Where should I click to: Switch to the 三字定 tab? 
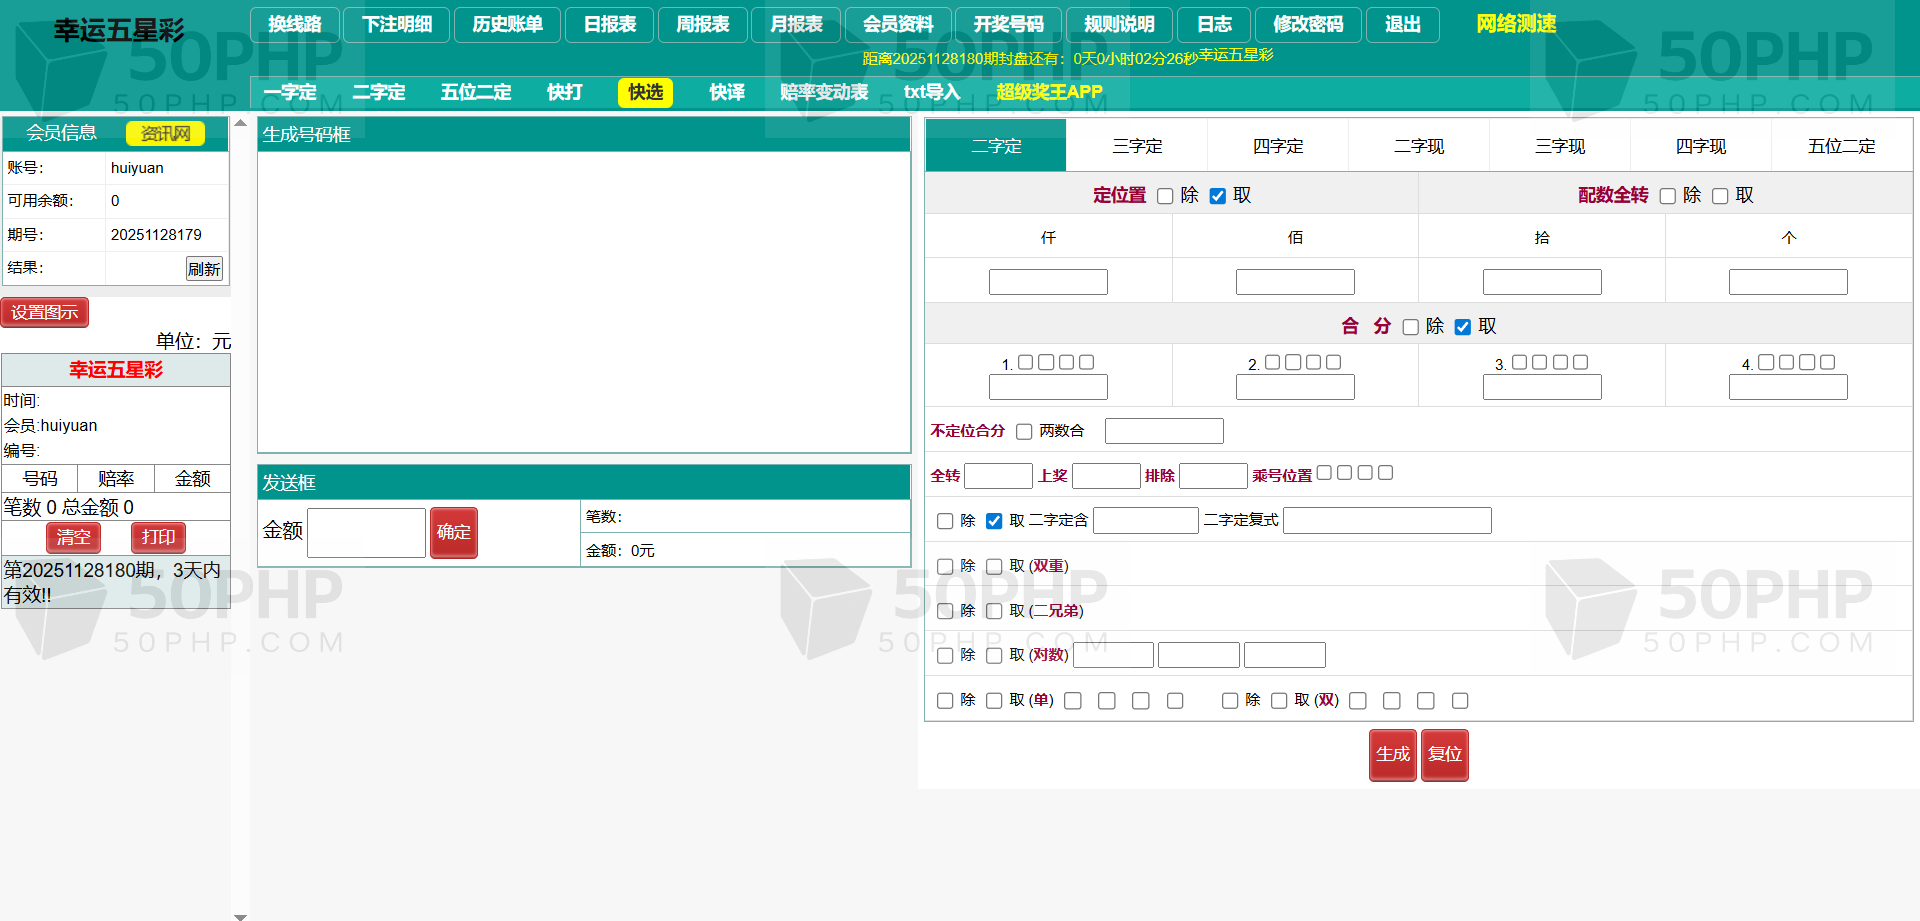tap(1137, 146)
